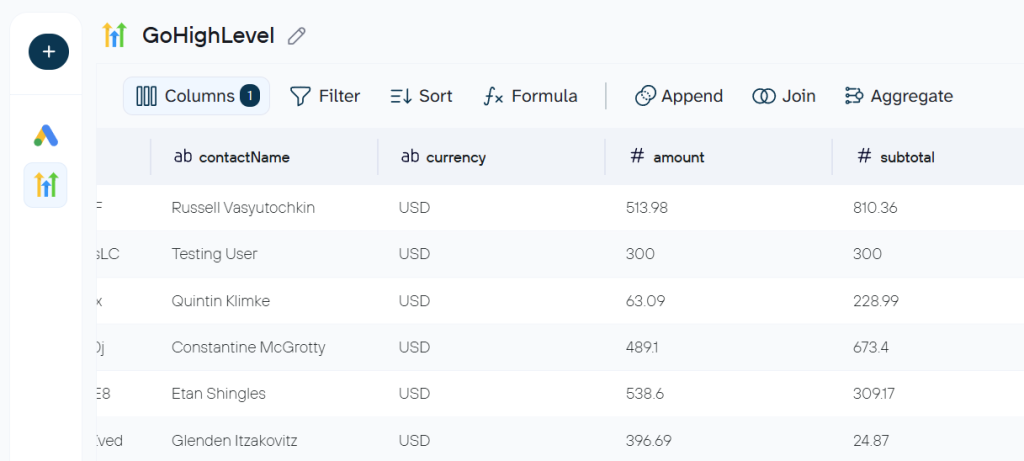Click the amount value 513.98

click(x=647, y=208)
